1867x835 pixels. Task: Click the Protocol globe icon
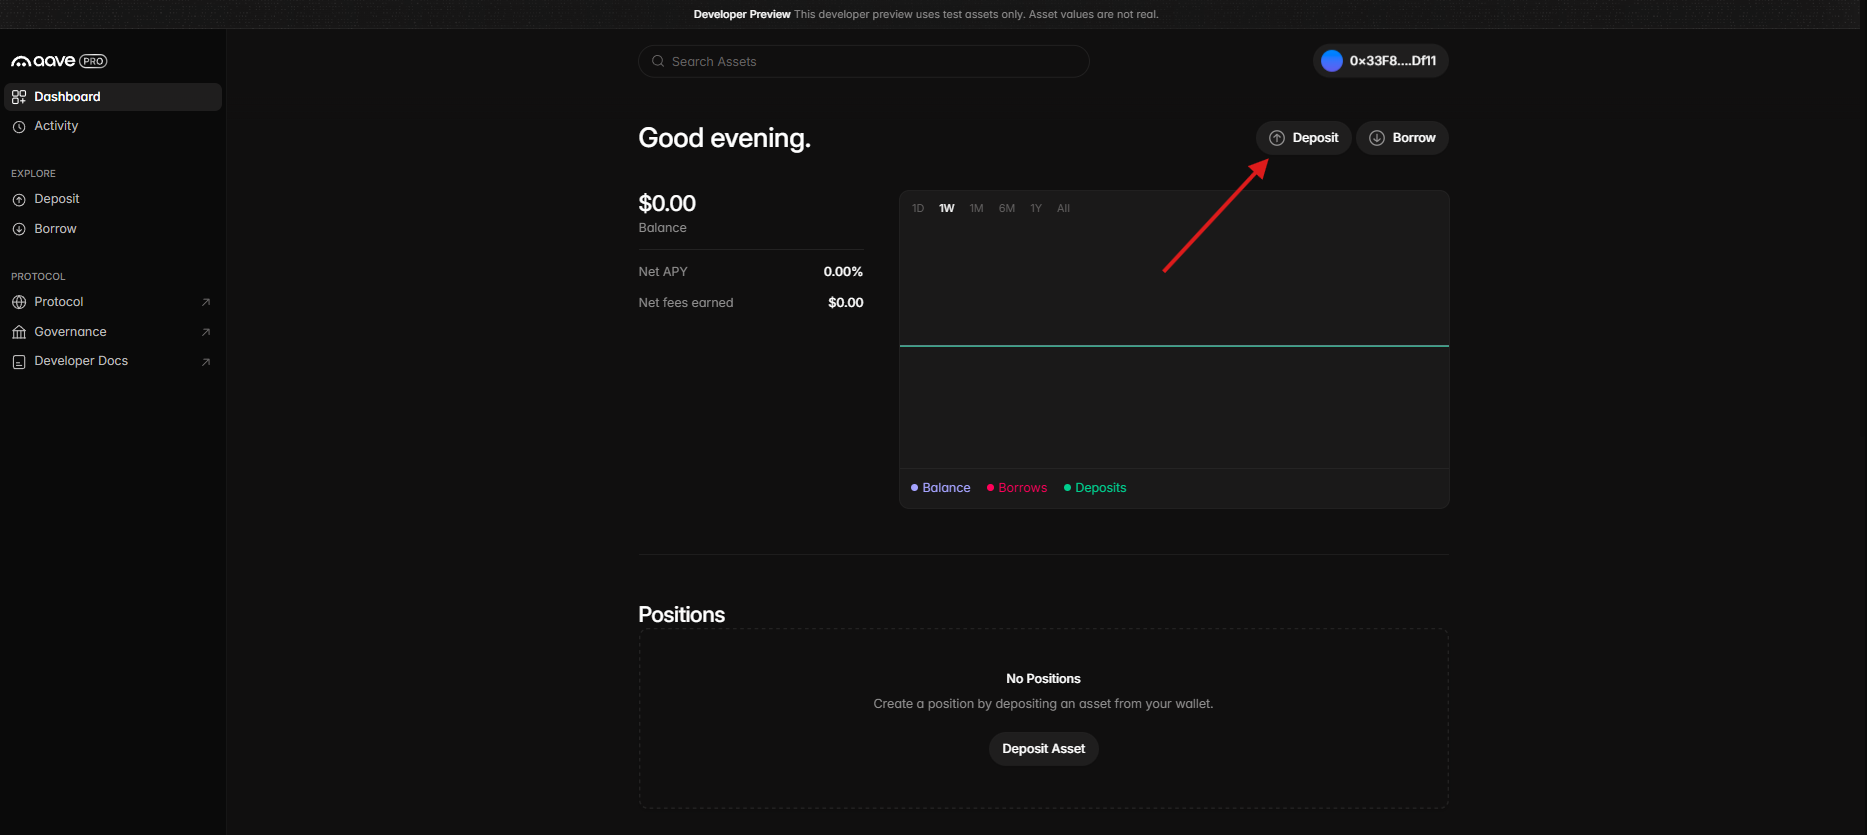coord(19,302)
